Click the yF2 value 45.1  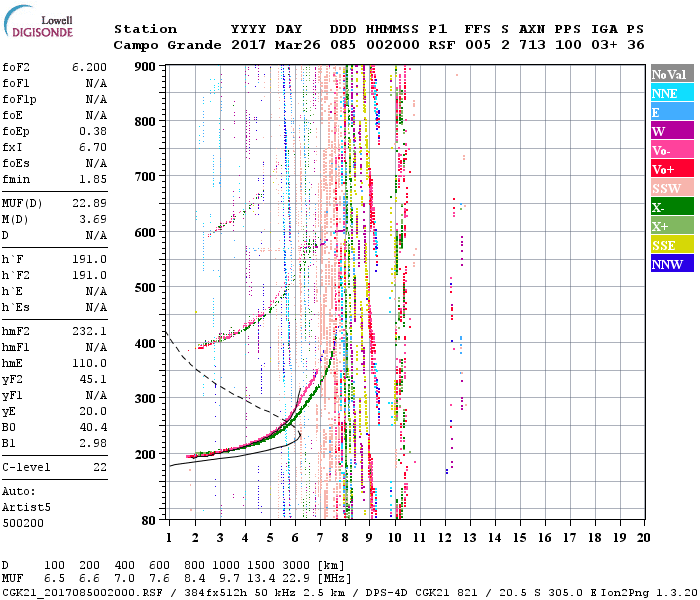point(93,380)
